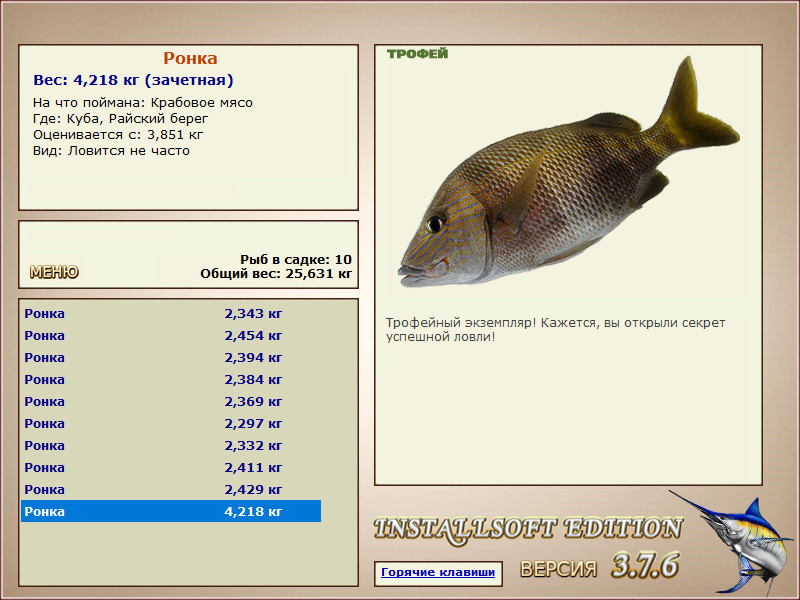Image resolution: width=800 pixels, height=600 pixels.
Task: Select the Ронка 2,297 кг row
Action: (171, 423)
